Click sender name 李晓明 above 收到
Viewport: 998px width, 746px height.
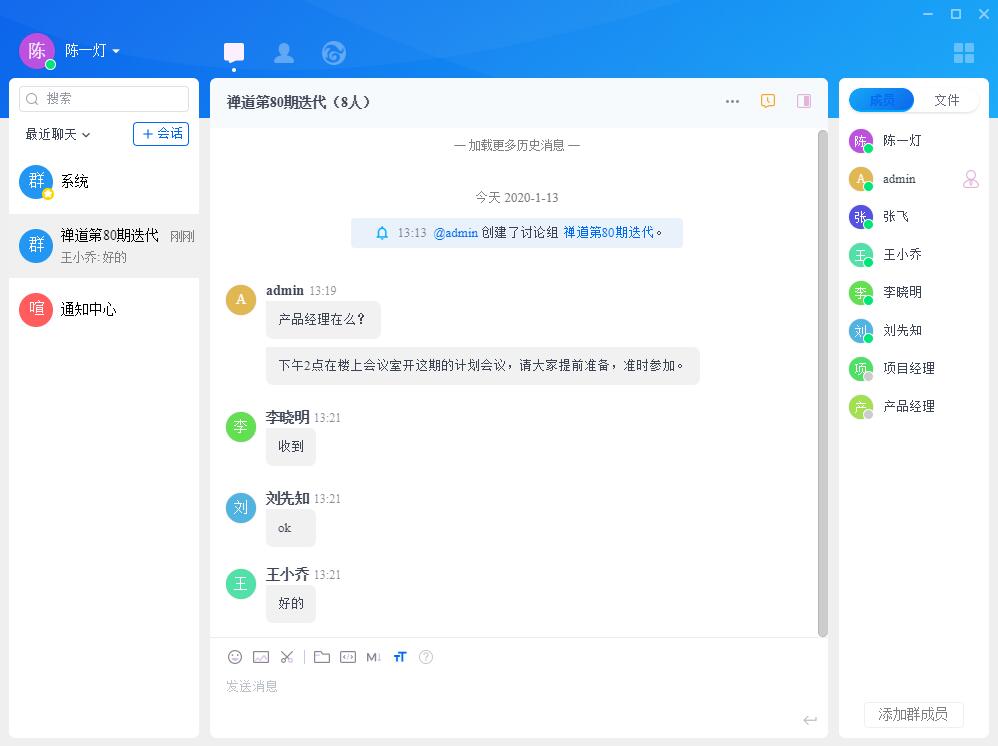(288, 418)
